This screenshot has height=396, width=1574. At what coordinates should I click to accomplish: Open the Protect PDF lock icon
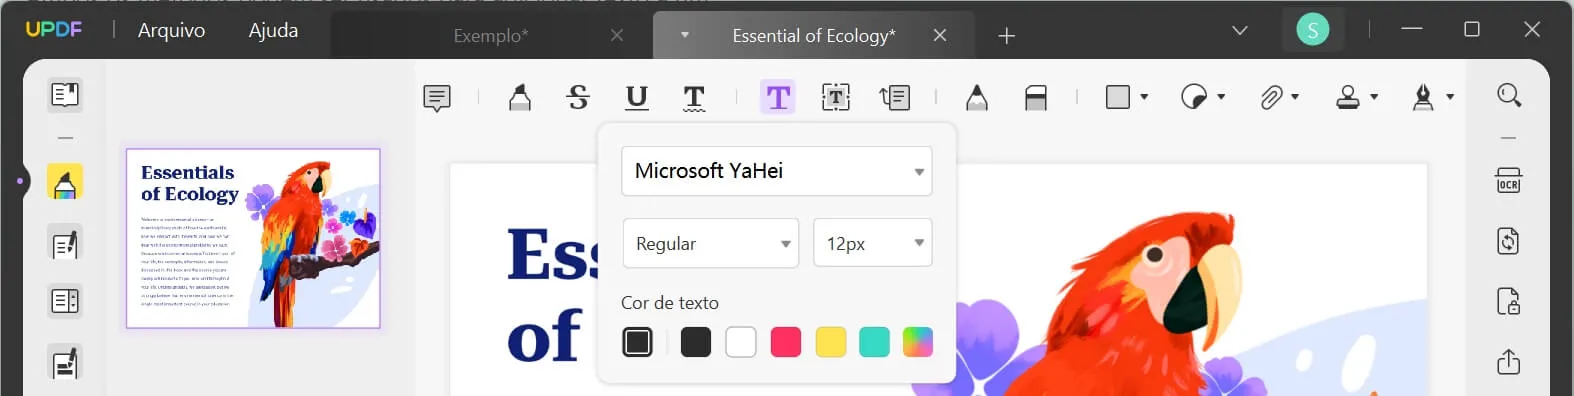pos(1508,301)
